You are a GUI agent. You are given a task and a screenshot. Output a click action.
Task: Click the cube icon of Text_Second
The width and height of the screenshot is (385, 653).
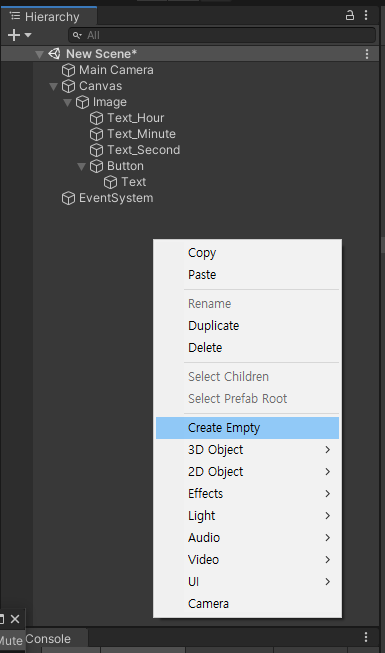pyautogui.click(x=96, y=150)
